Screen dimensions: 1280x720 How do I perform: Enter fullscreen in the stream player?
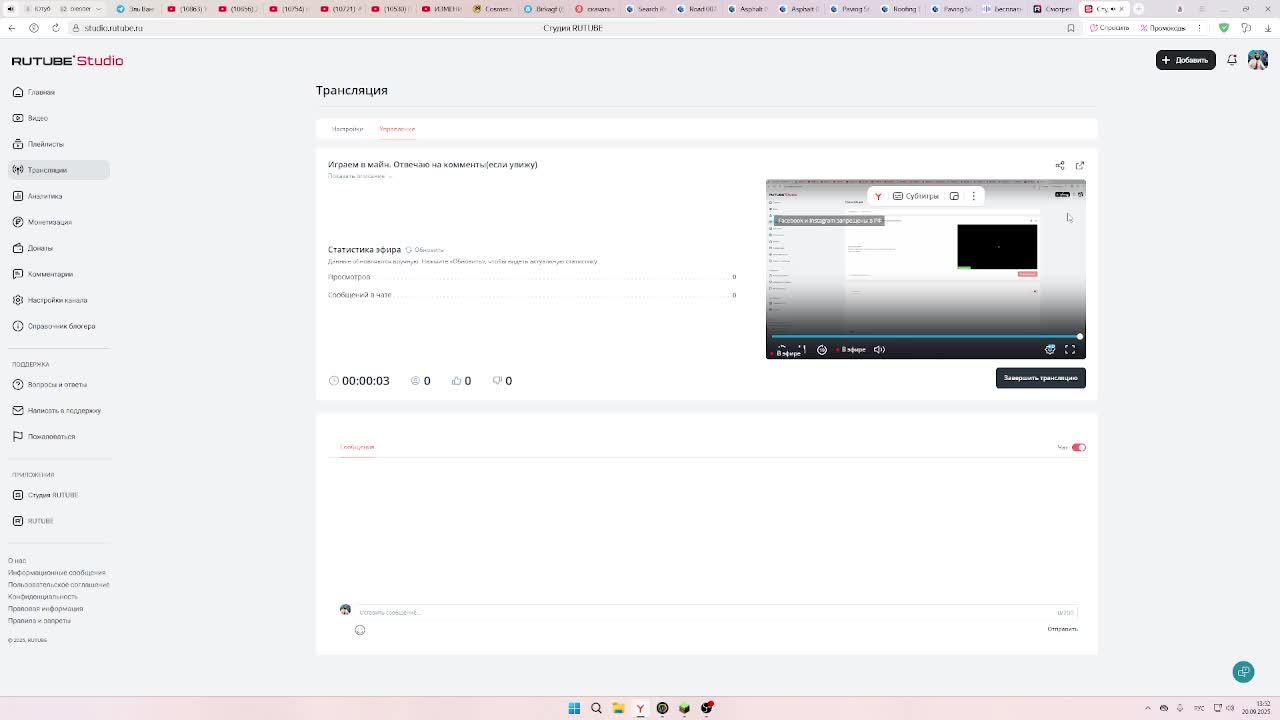[1070, 350]
